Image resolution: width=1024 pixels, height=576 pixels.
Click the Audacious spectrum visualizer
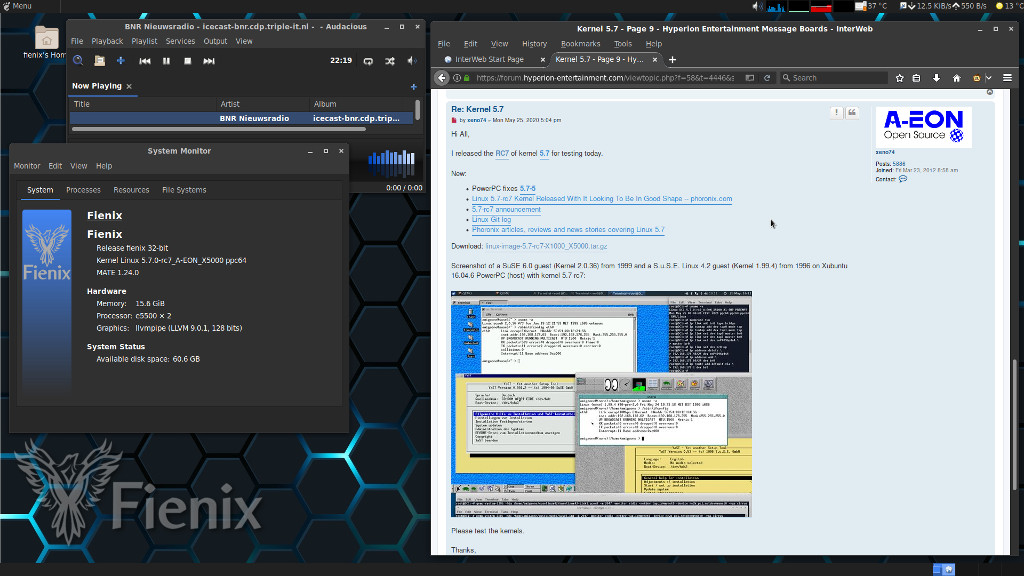391,163
